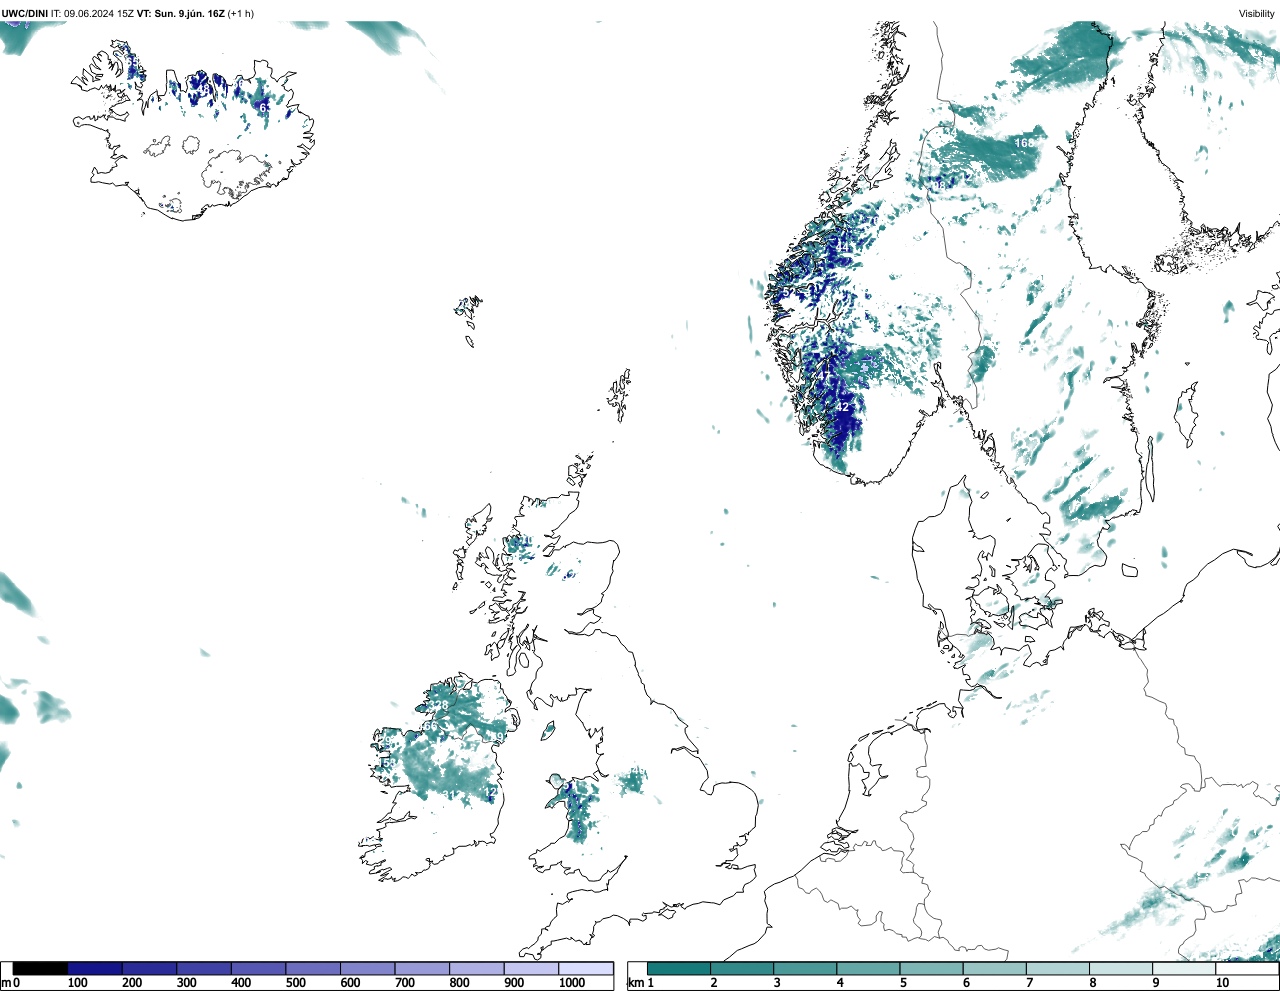This screenshot has height=991, width=1280.
Task: Click the '168' visibility value over Sweden
Action: 1024,143
